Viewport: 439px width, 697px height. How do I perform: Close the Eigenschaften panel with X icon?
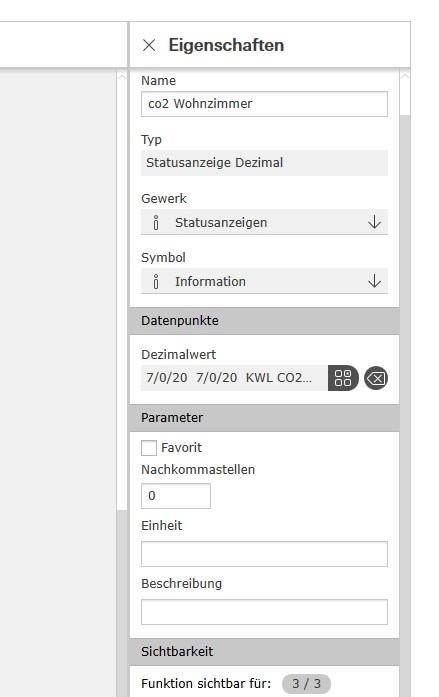pyautogui.click(x=149, y=45)
